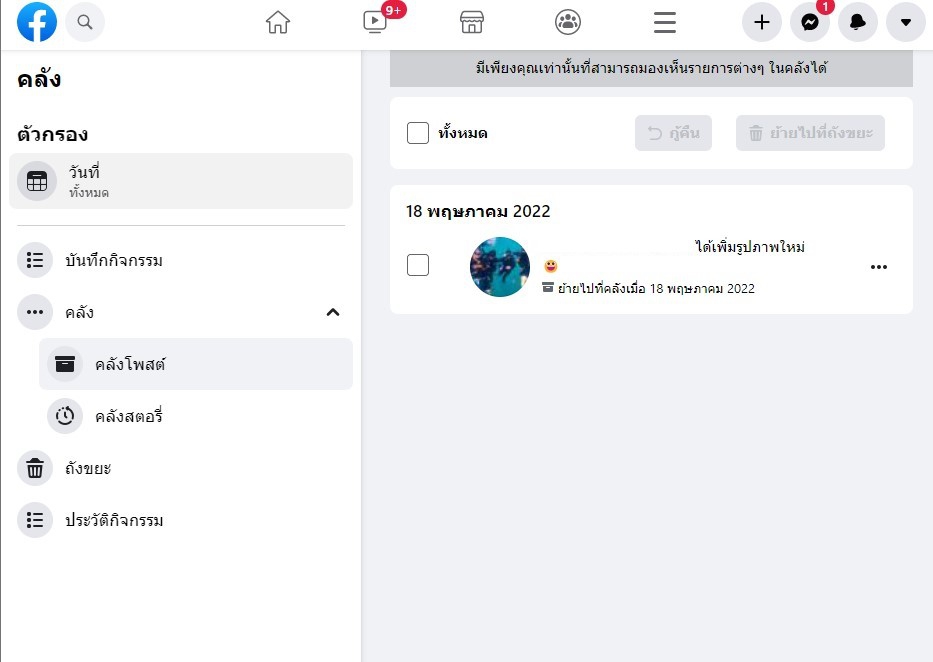Click the three-dots icon beside คลัง
This screenshot has width=933, height=662.
(x=35, y=312)
